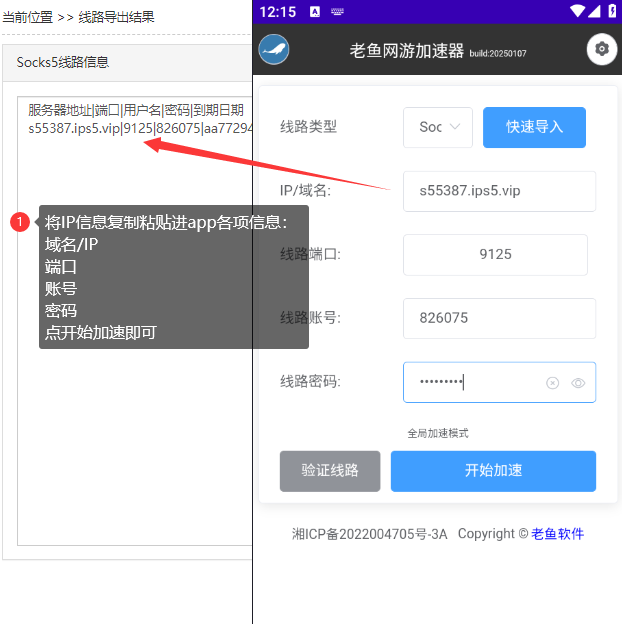Click the 当前位置 breadcrumb label

pyautogui.click(x=27, y=17)
